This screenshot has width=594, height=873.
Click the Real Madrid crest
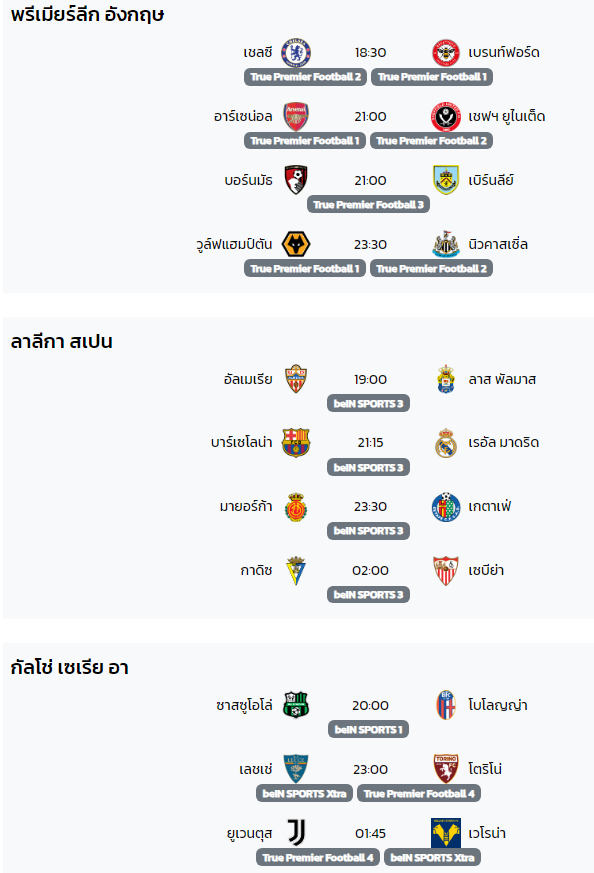pyautogui.click(x=446, y=443)
